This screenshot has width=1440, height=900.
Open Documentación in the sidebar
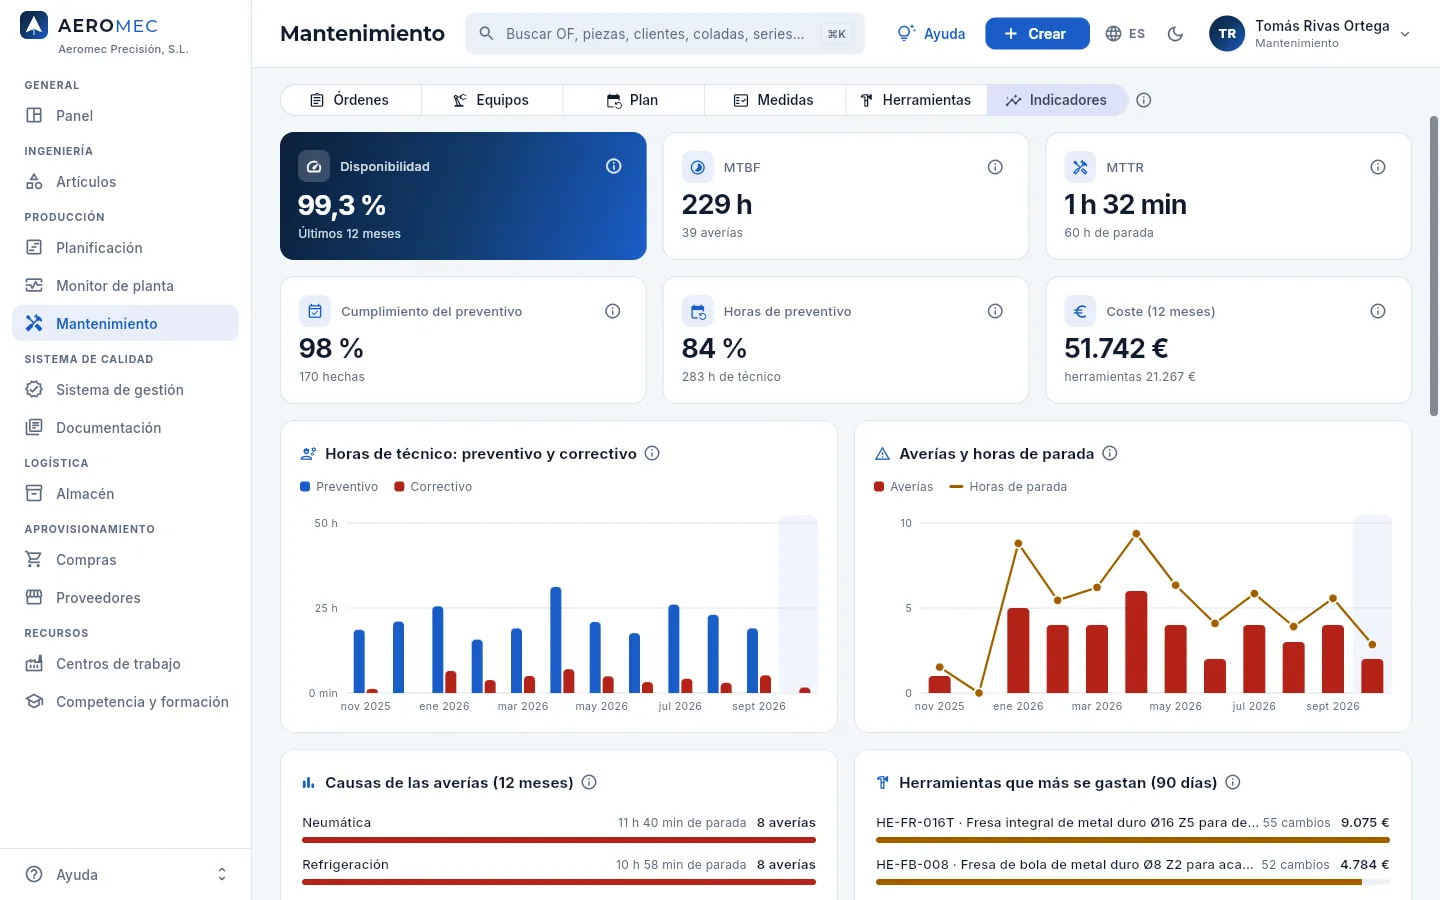pyautogui.click(x=125, y=428)
